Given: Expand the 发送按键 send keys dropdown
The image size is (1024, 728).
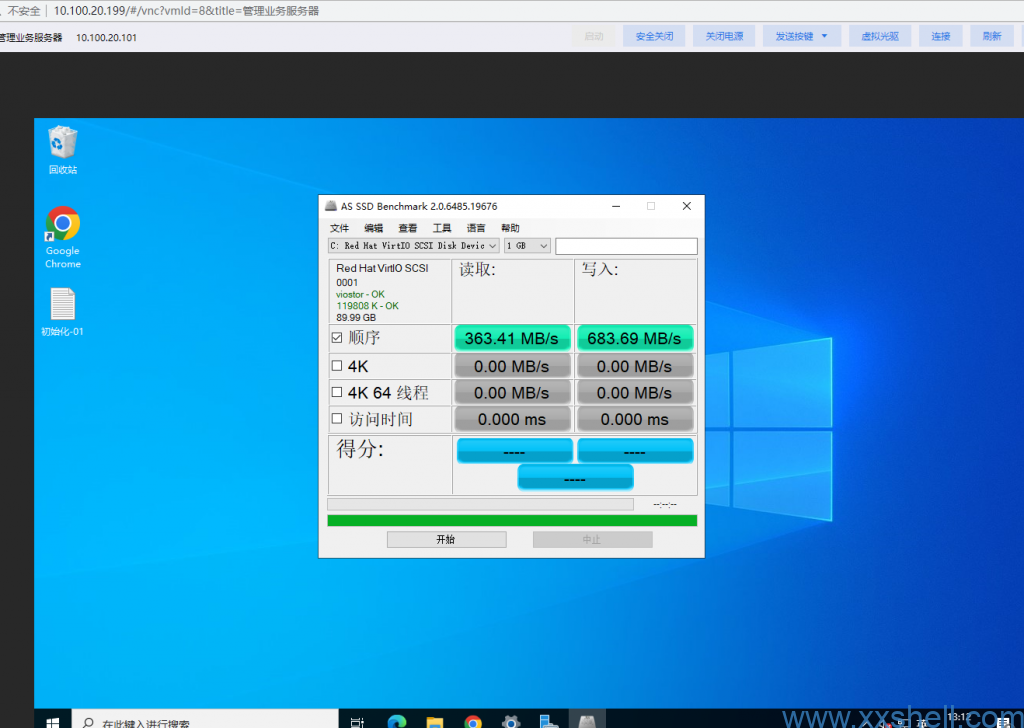Looking at the screenshot, I should pos(801,36).
